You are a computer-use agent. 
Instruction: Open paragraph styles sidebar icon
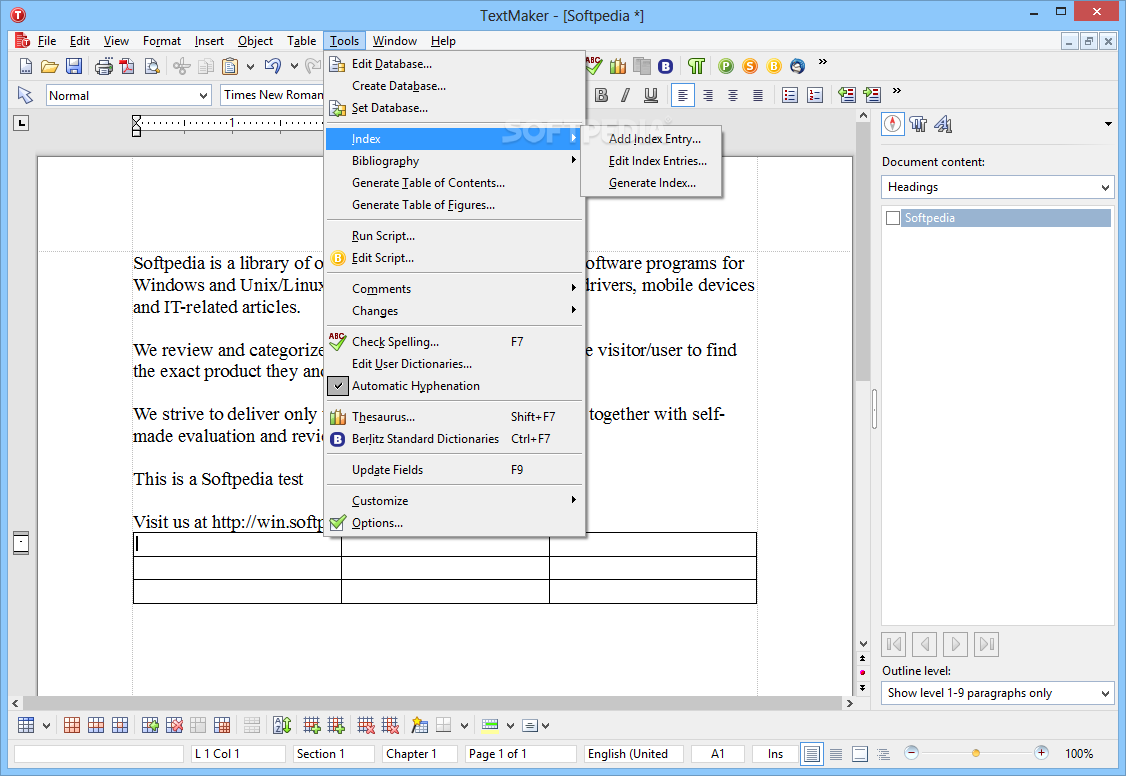tap(918, 124)
